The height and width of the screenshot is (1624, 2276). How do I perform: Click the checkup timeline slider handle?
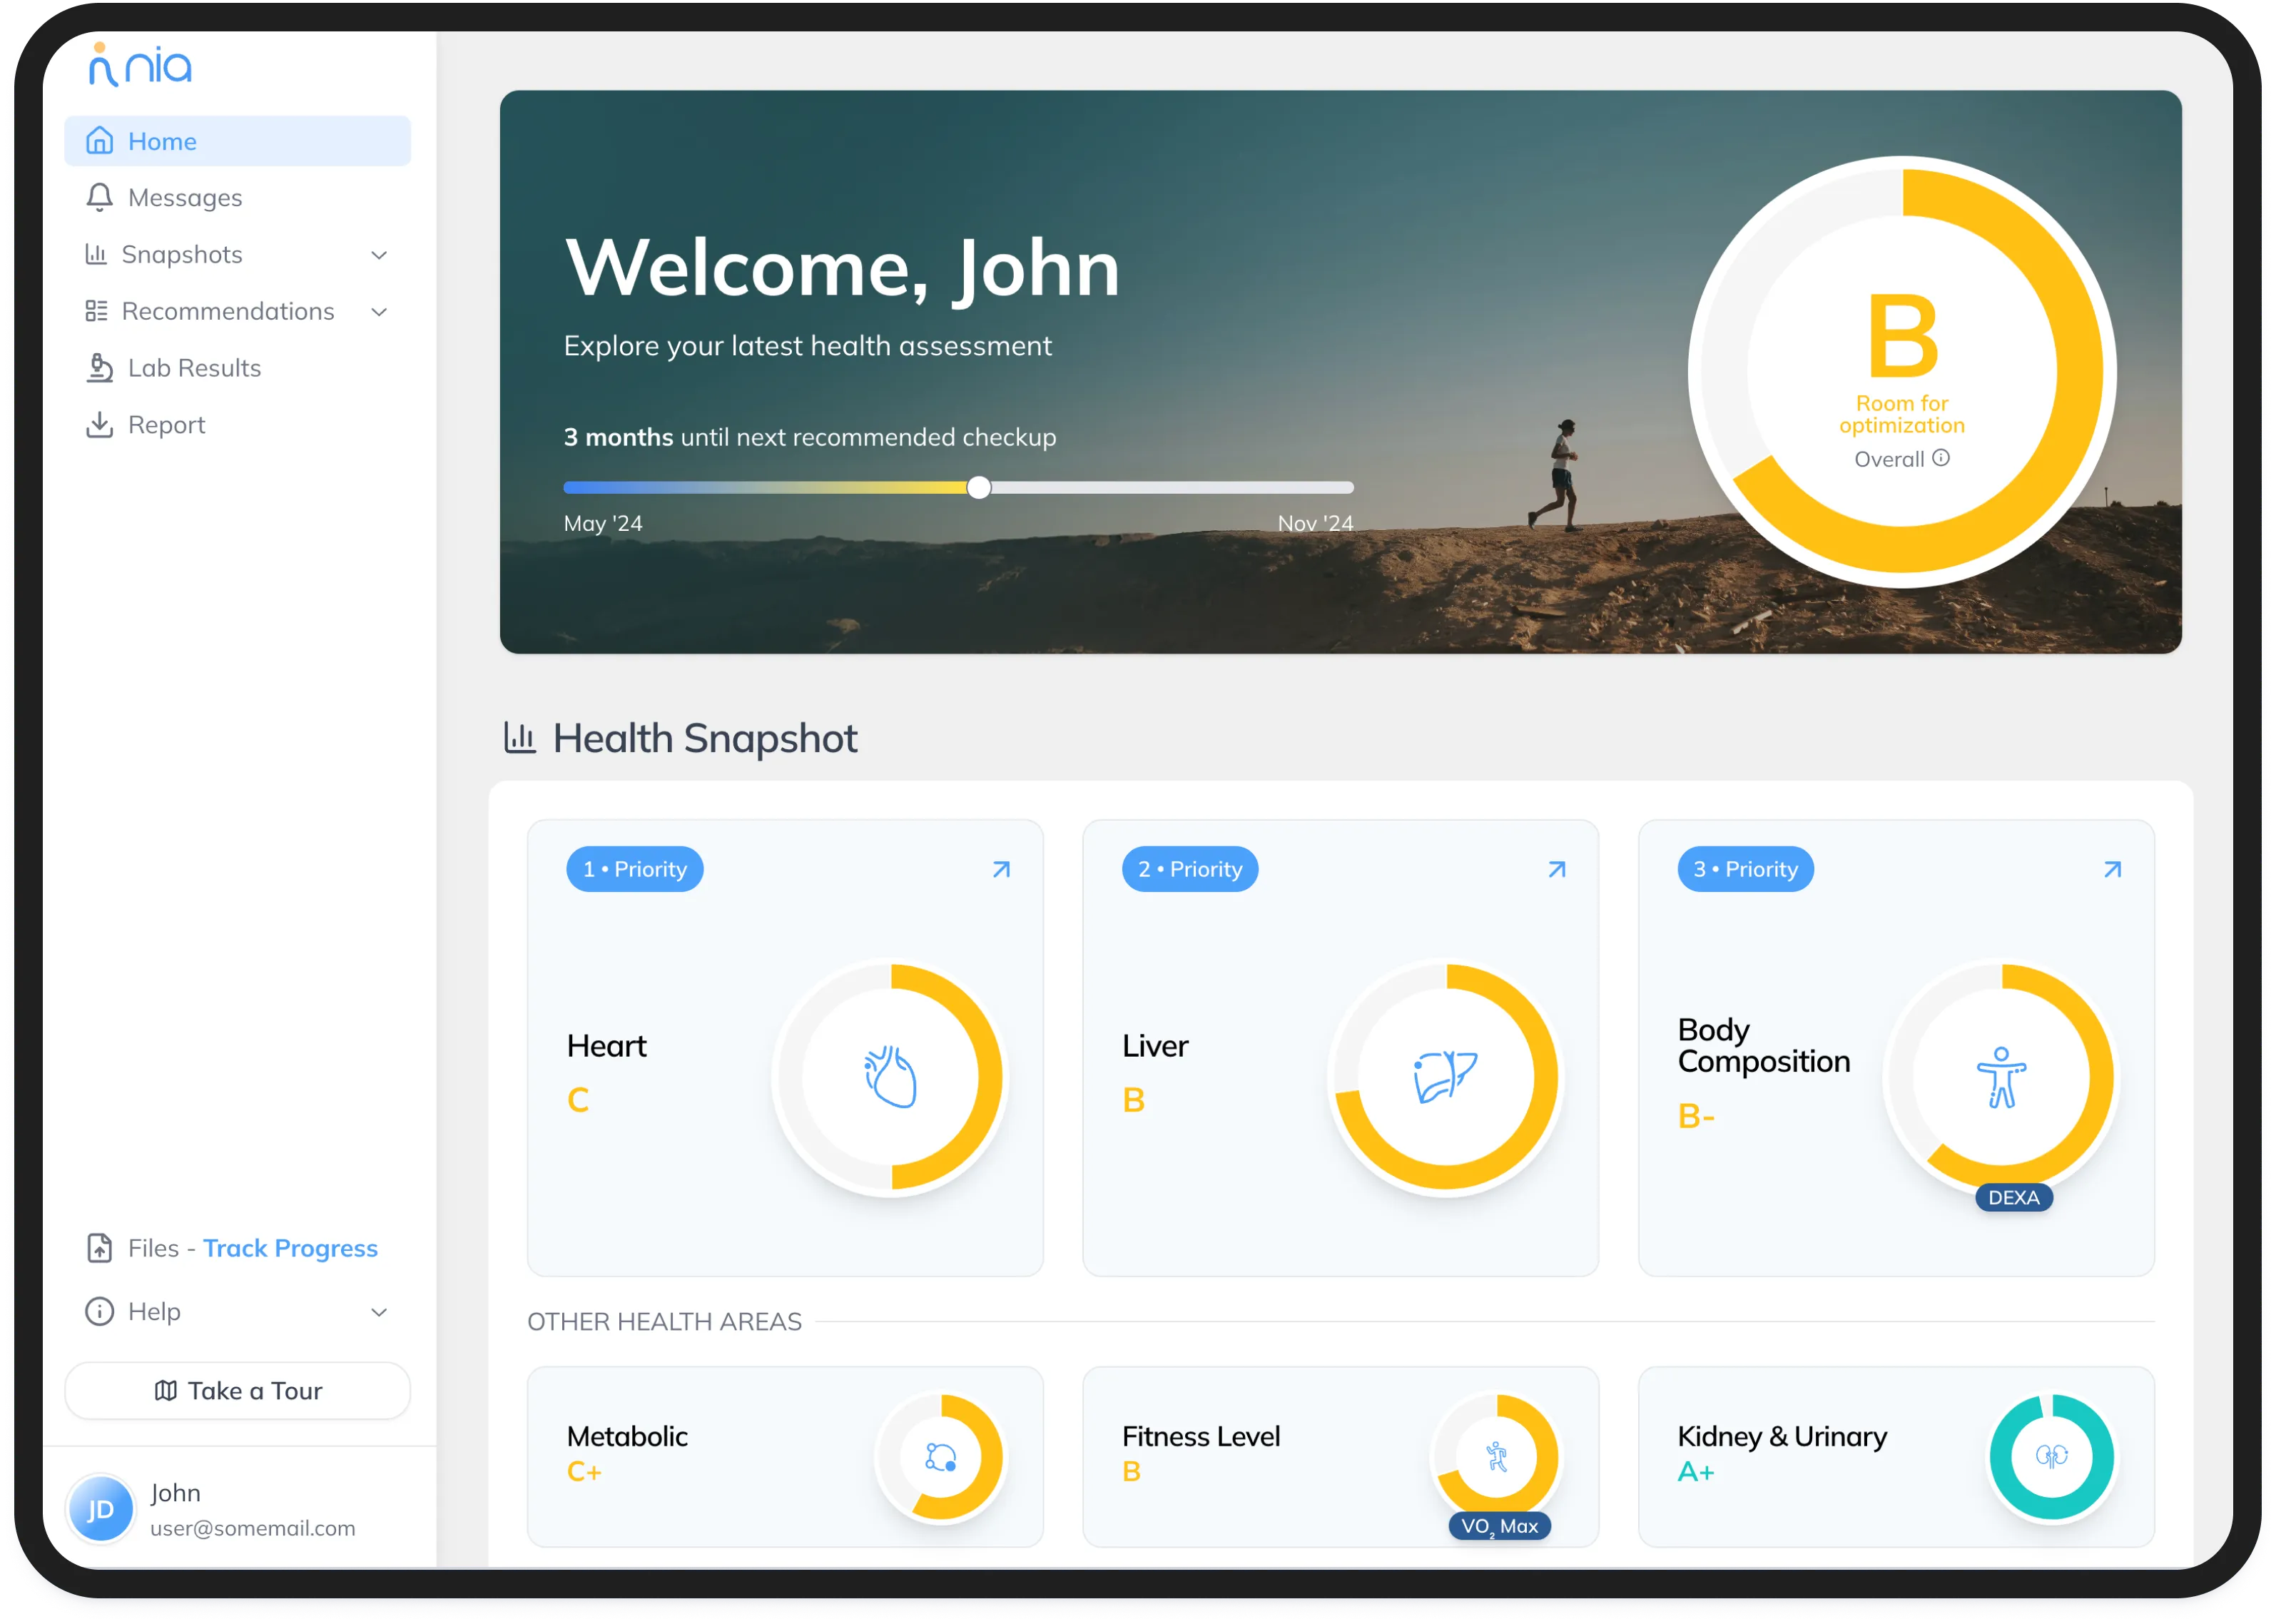click(x=979, y=488)
